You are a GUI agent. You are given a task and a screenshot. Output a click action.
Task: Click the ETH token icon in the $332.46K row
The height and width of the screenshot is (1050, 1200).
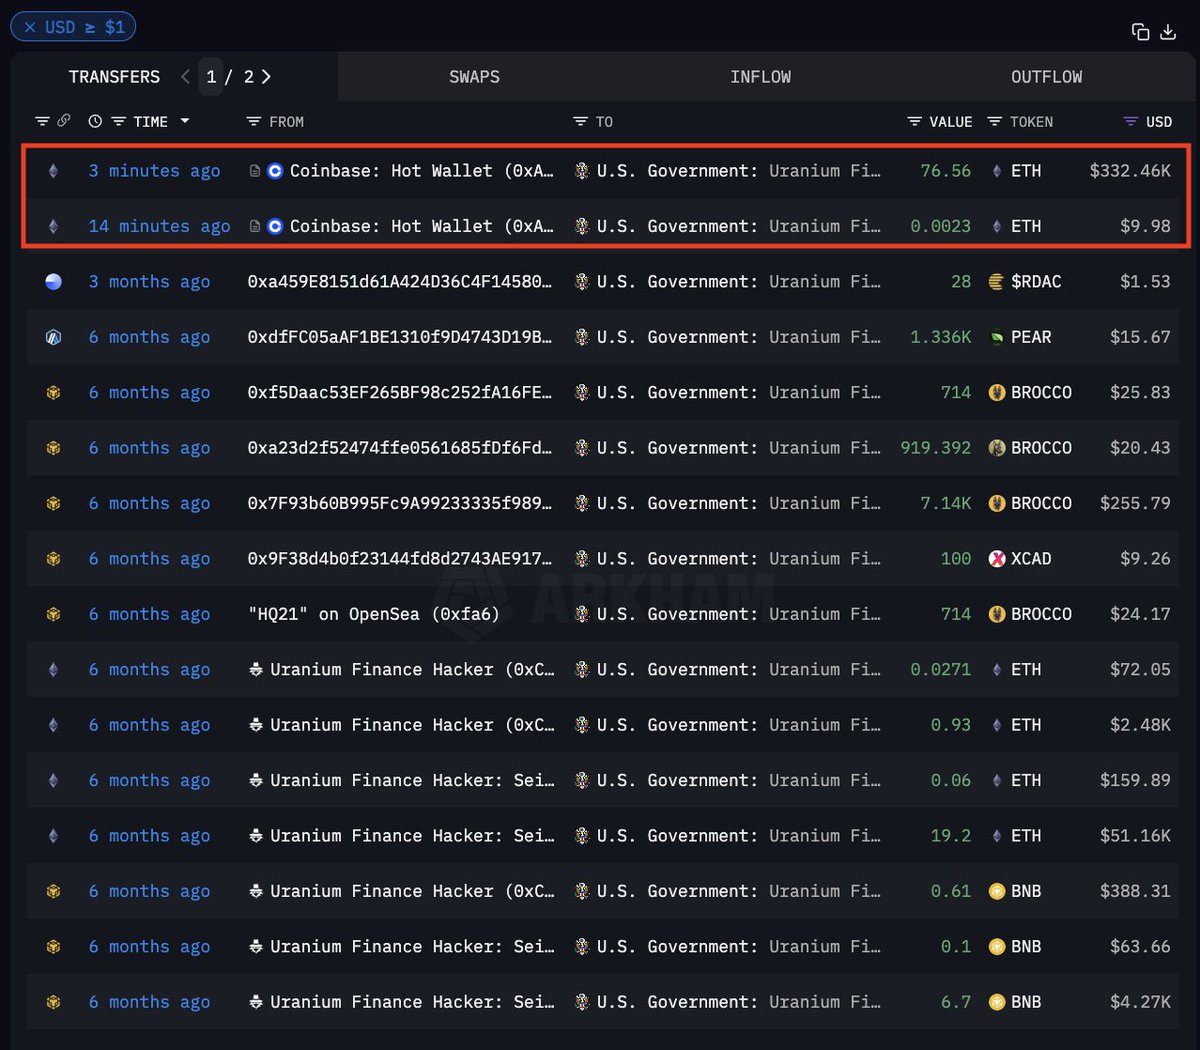[996, 171]
